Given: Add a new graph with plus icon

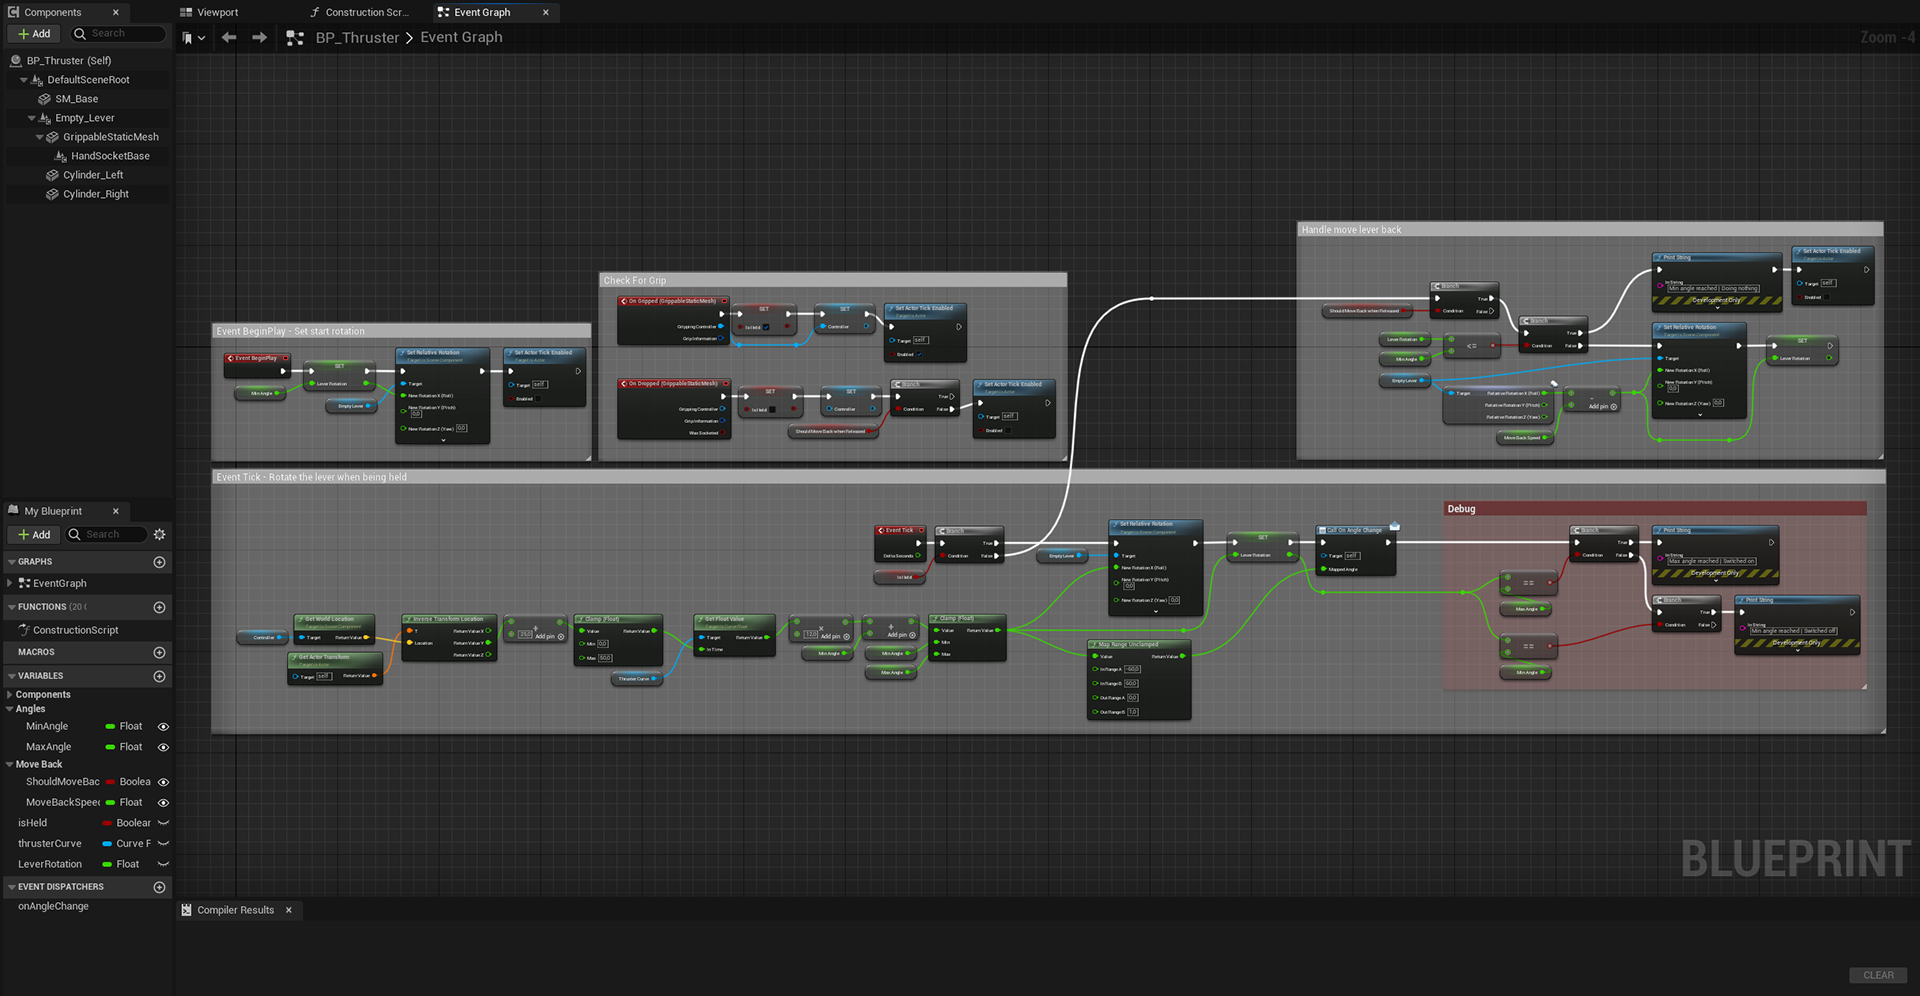Looking at the screenshot, I should 159,562.
